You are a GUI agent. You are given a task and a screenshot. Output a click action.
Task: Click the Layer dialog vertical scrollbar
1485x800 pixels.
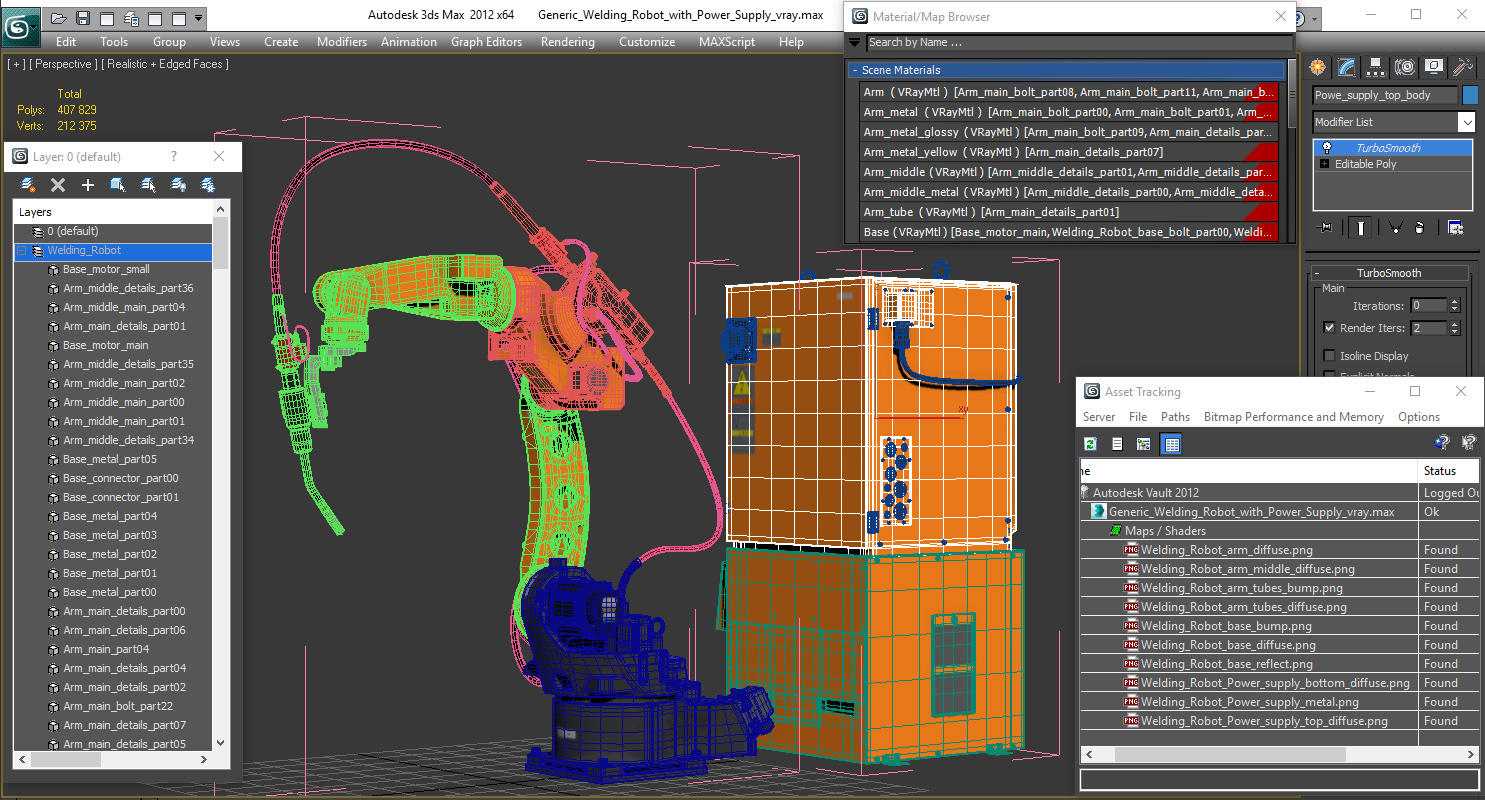(221, 475)
